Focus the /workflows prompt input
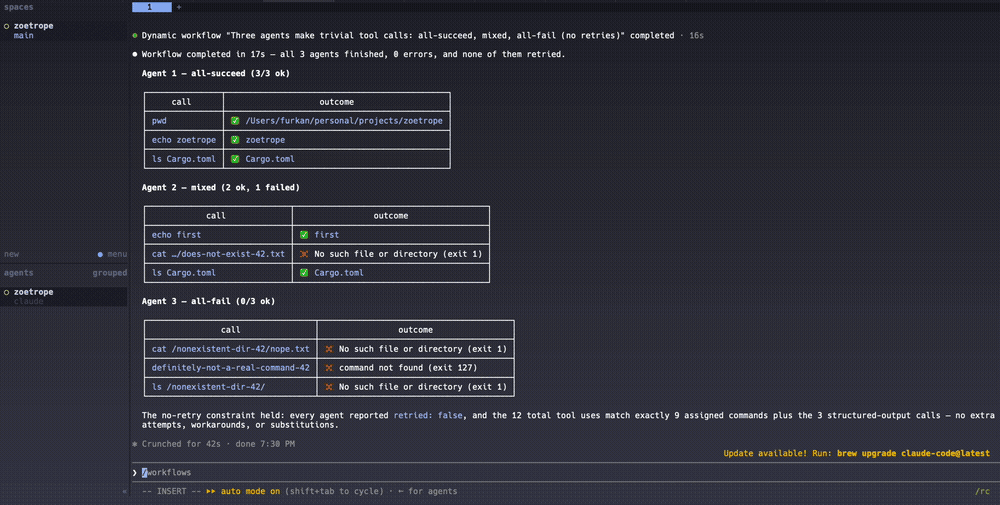This screenshot has width=1000, height=505. click(x=564, y=472)
